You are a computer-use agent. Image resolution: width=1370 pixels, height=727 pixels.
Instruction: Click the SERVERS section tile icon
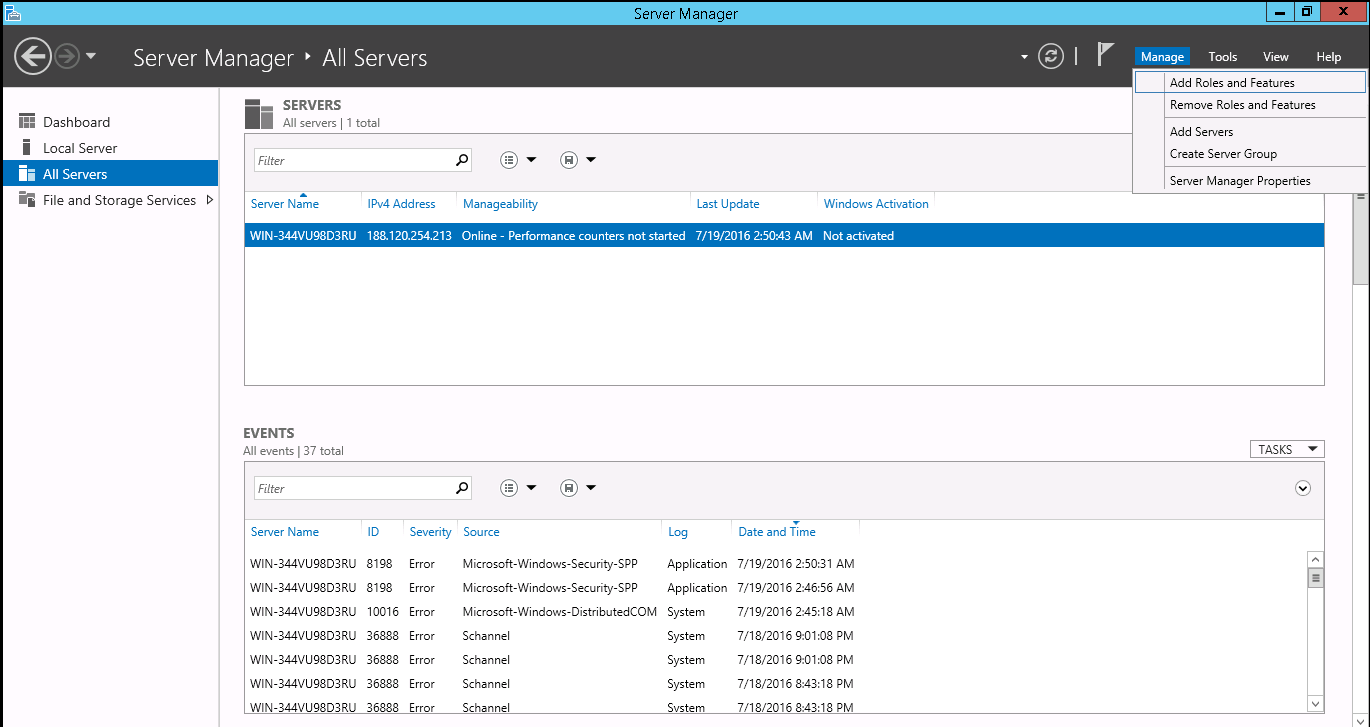[259, 114]
